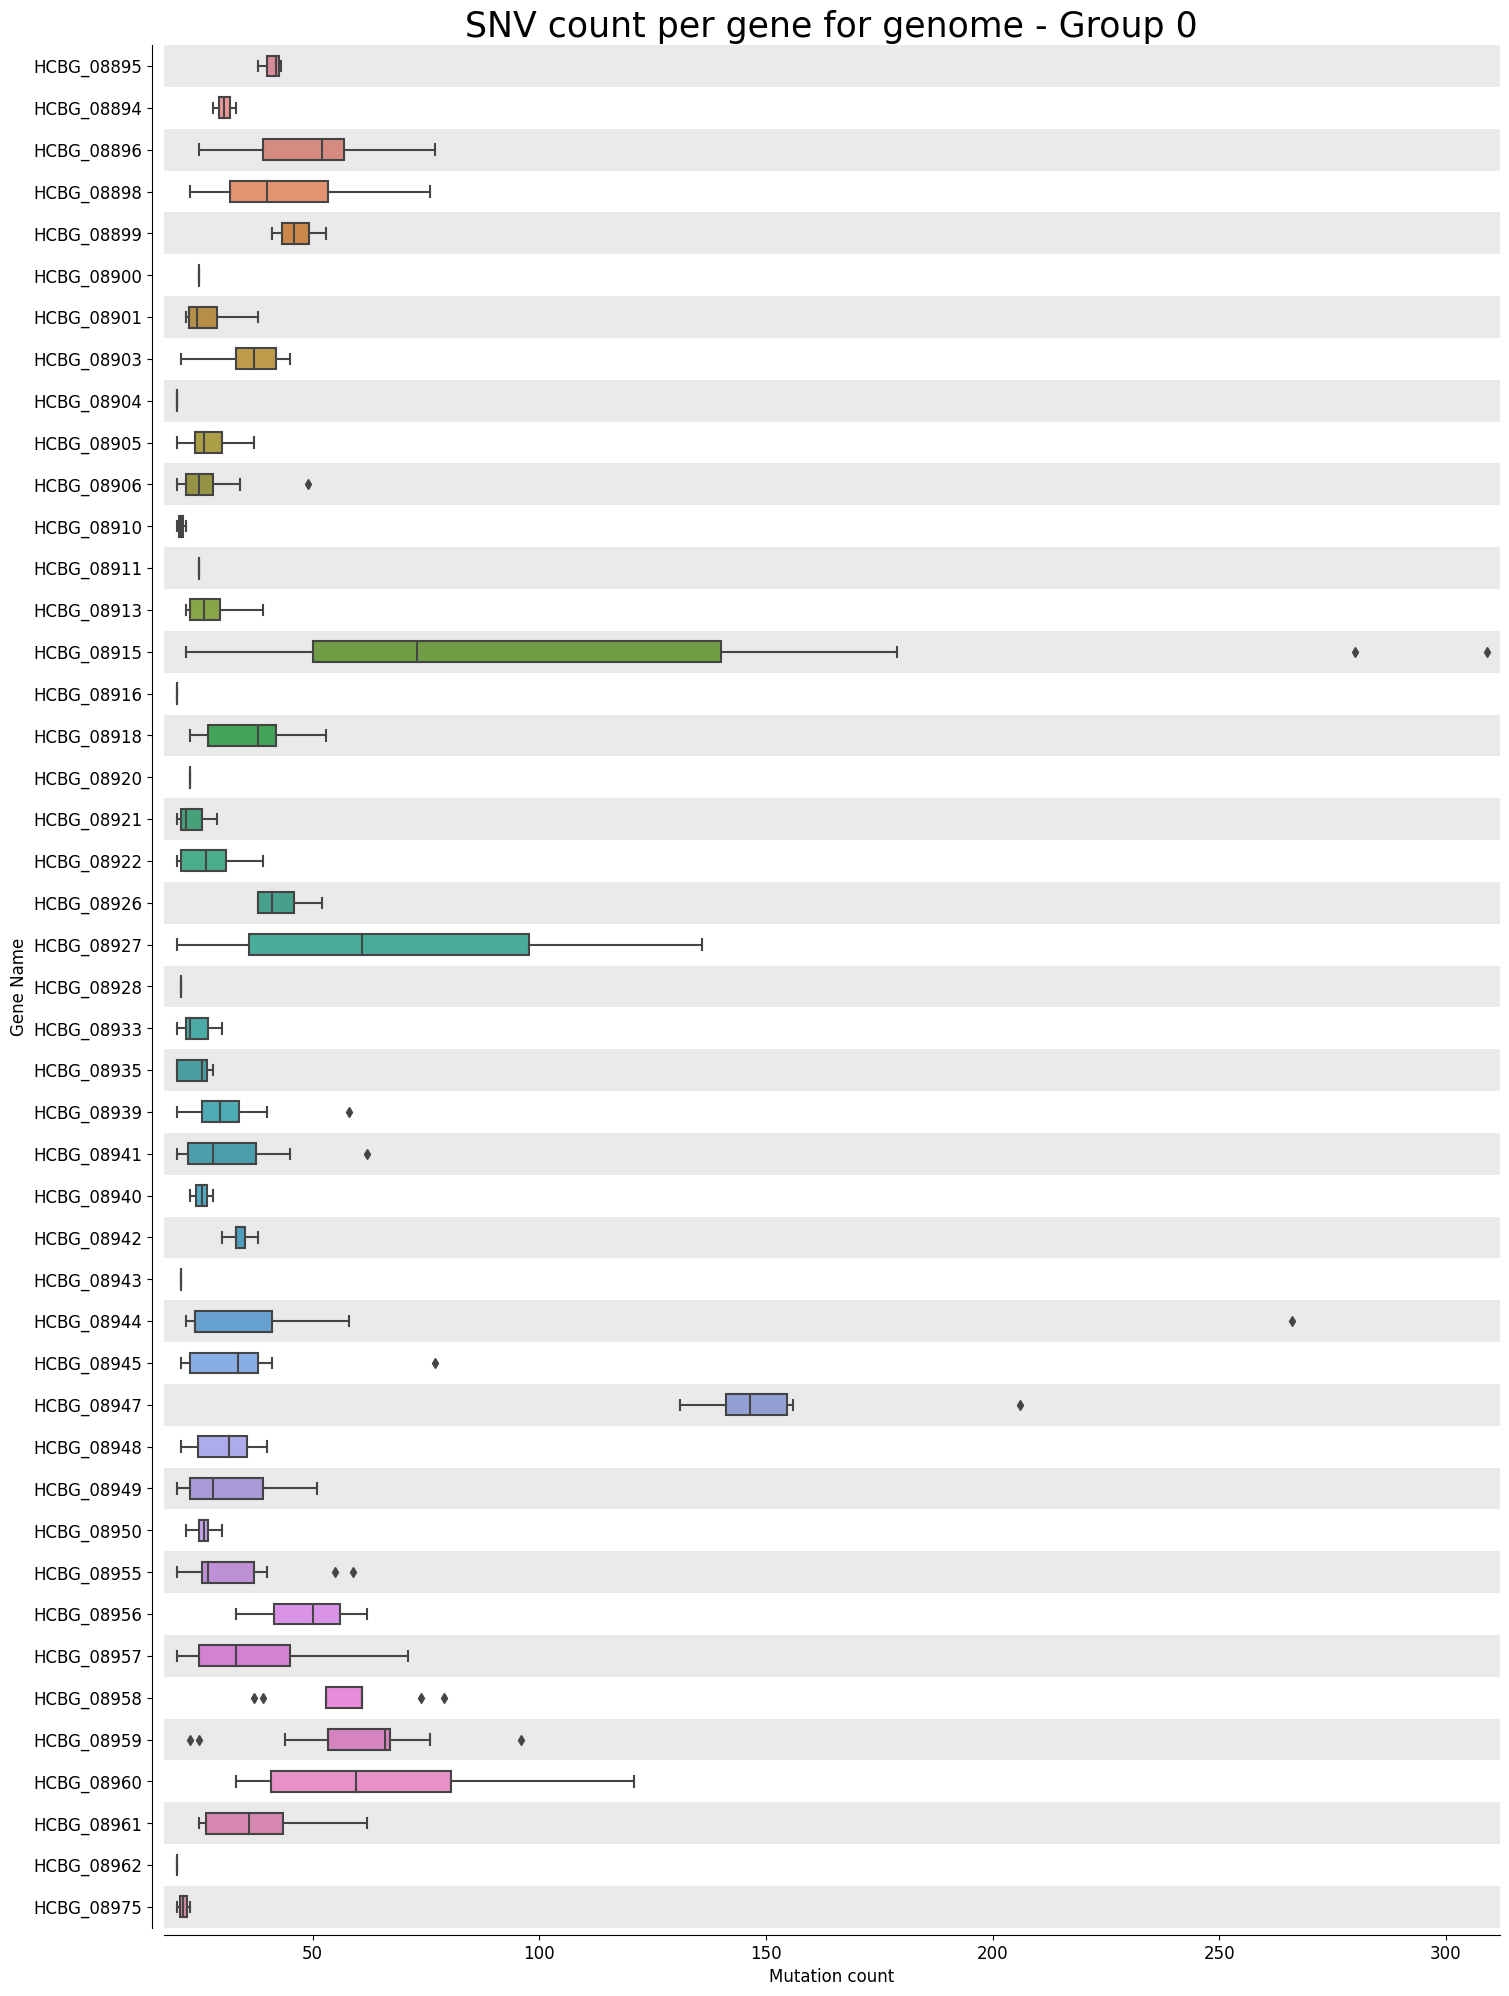
Task: Click the 150 tick label on x-axis
Action: click(766, 1953)
